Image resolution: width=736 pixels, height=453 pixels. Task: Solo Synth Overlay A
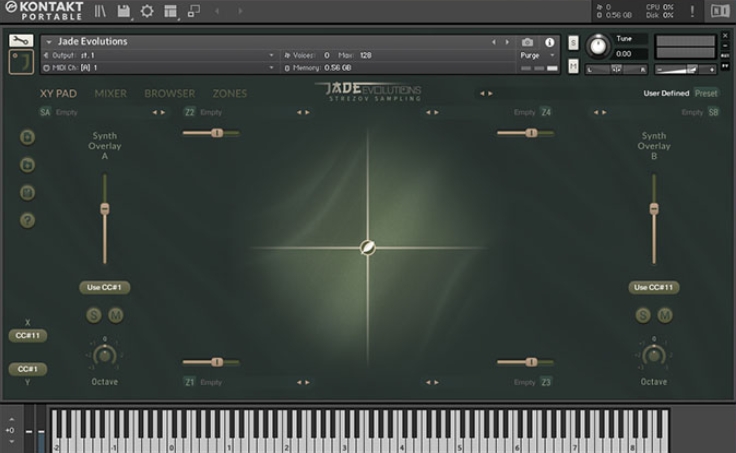click(94, 316)
